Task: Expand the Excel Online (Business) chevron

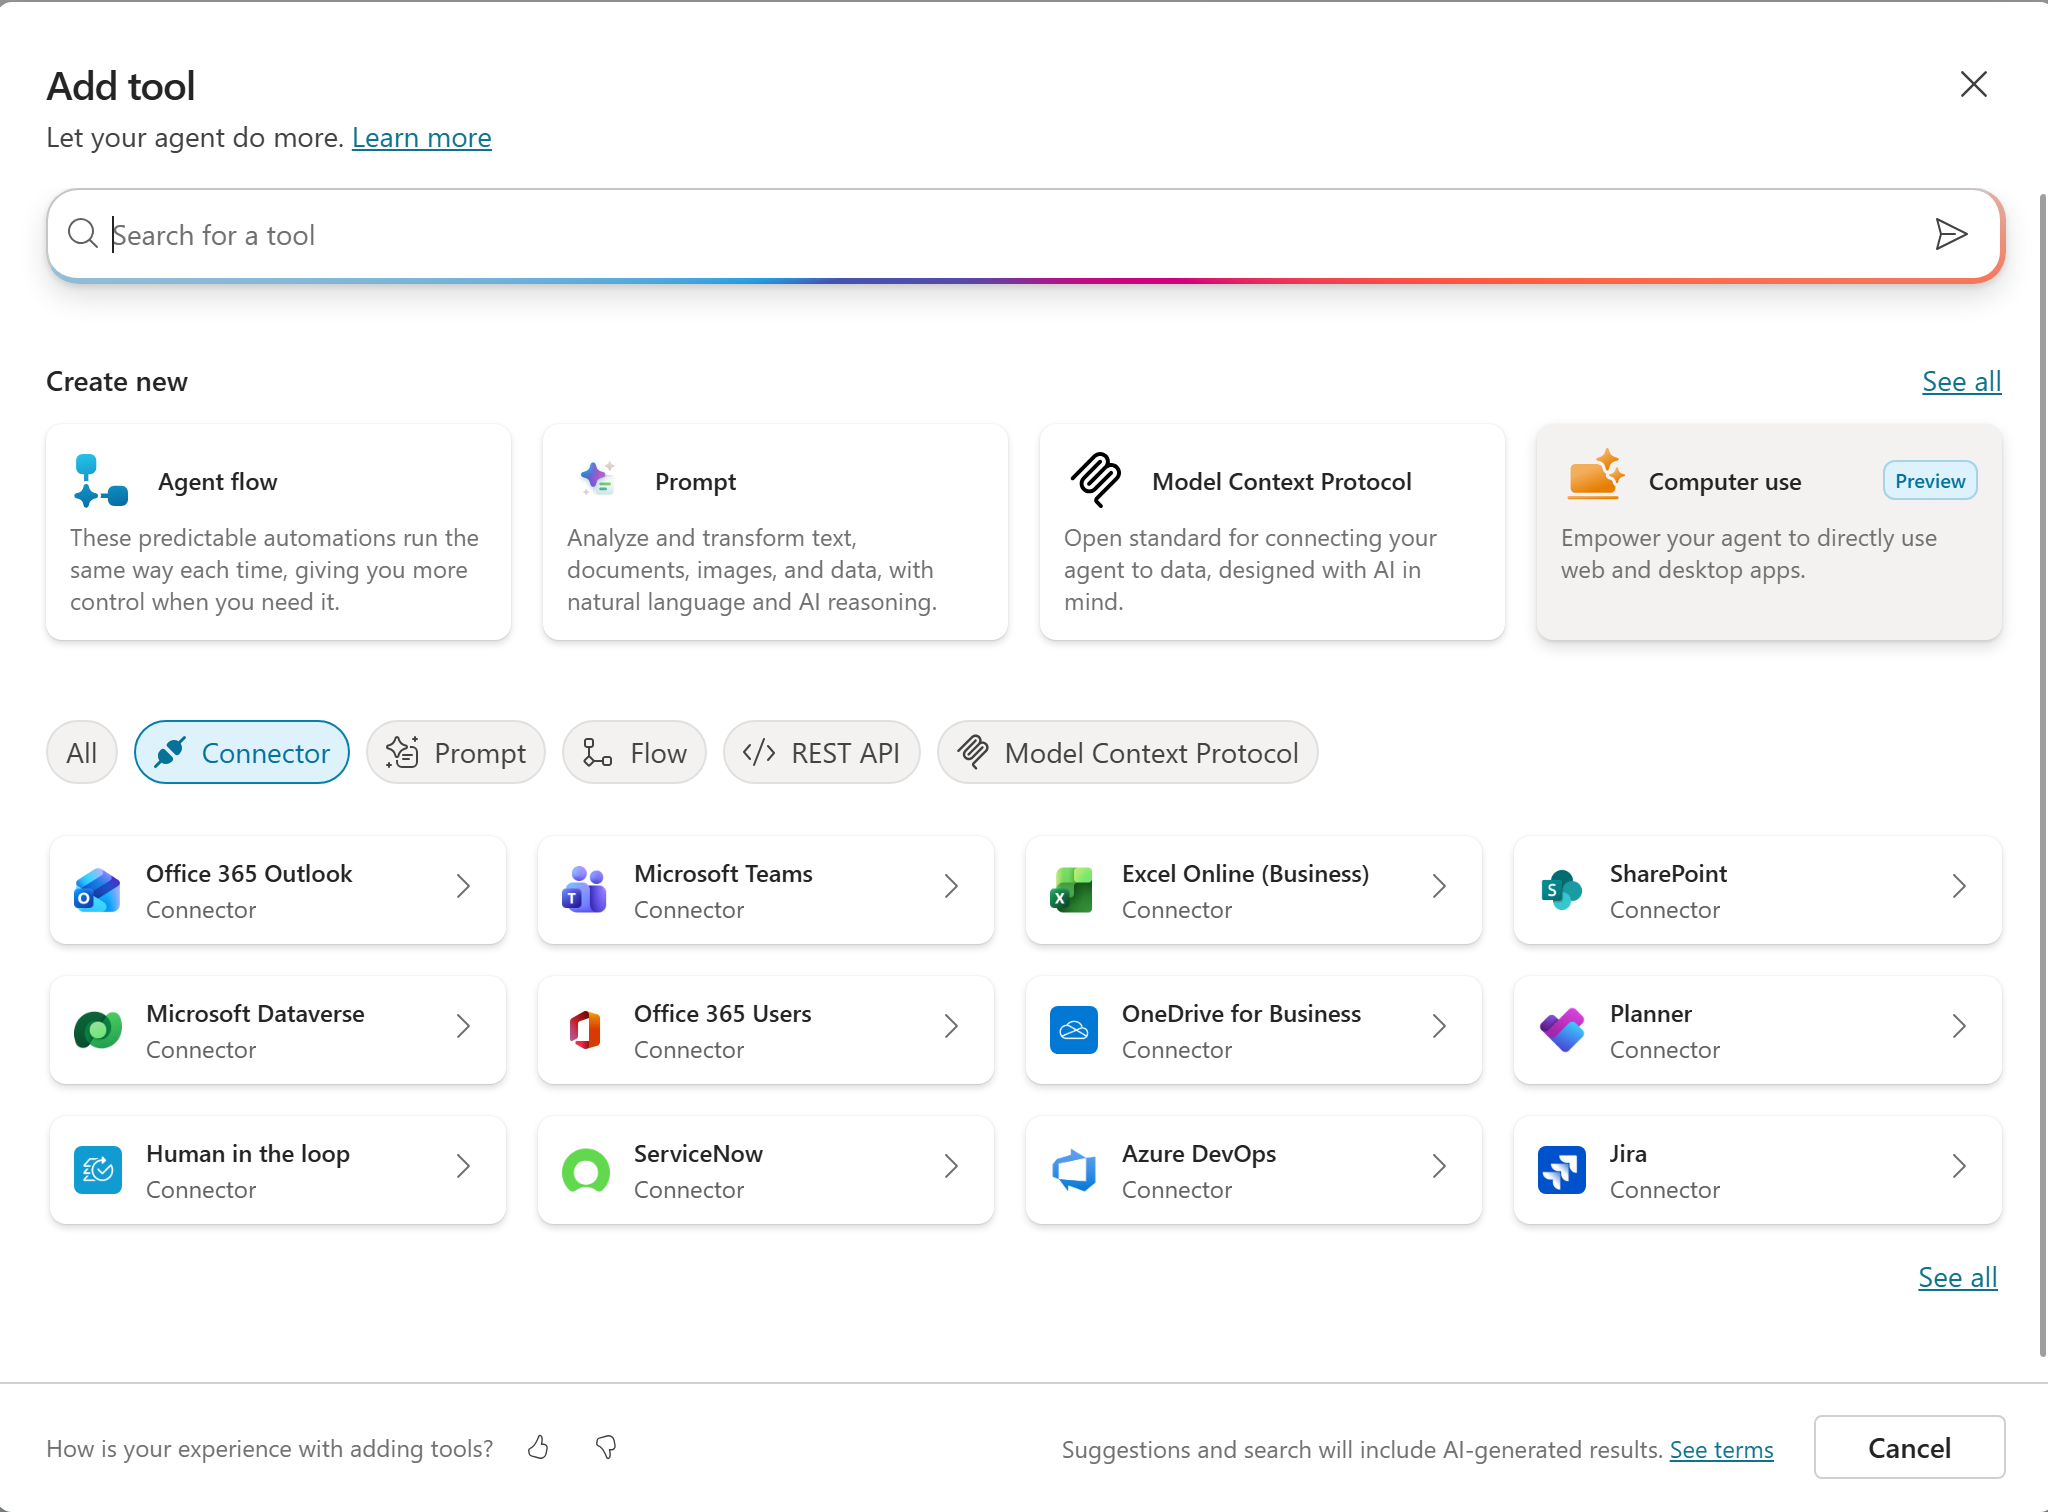Action: 1438,887
